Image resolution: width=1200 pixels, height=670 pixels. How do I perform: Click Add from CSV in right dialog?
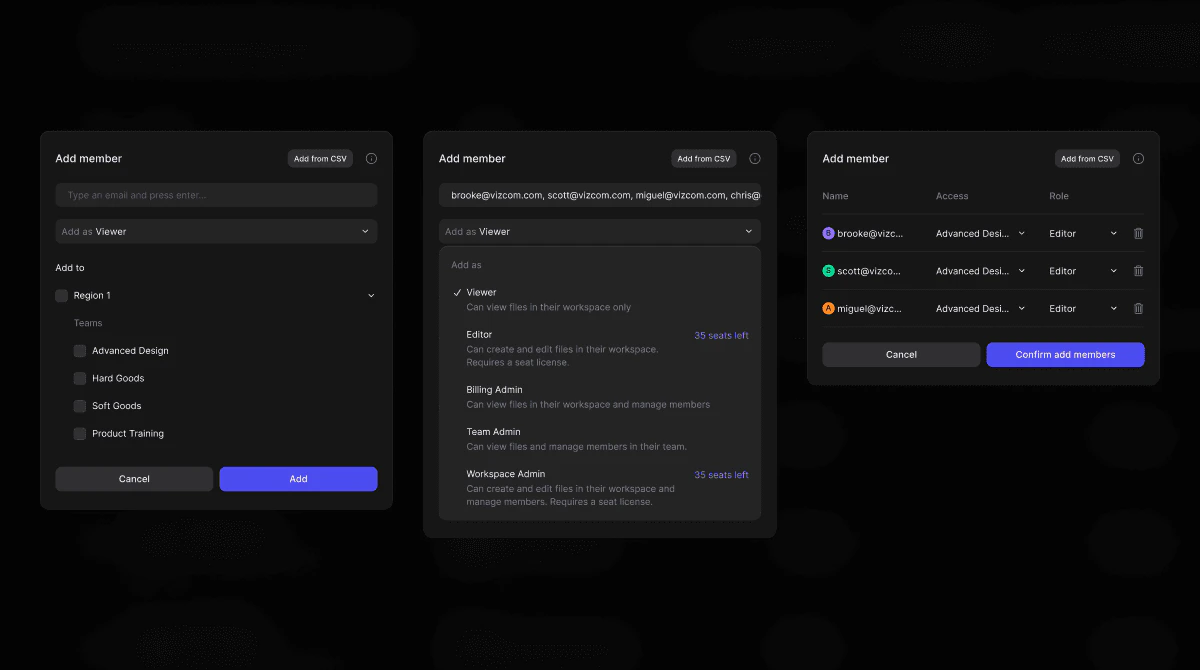coord(1087,159)
